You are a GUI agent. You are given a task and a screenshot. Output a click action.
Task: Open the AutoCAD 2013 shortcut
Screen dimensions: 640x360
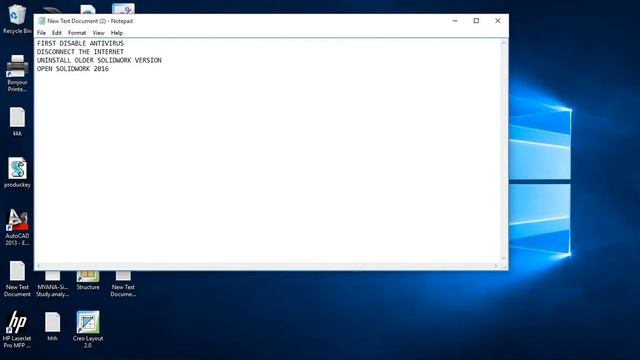pyautogui.click(x=17, y=227)
